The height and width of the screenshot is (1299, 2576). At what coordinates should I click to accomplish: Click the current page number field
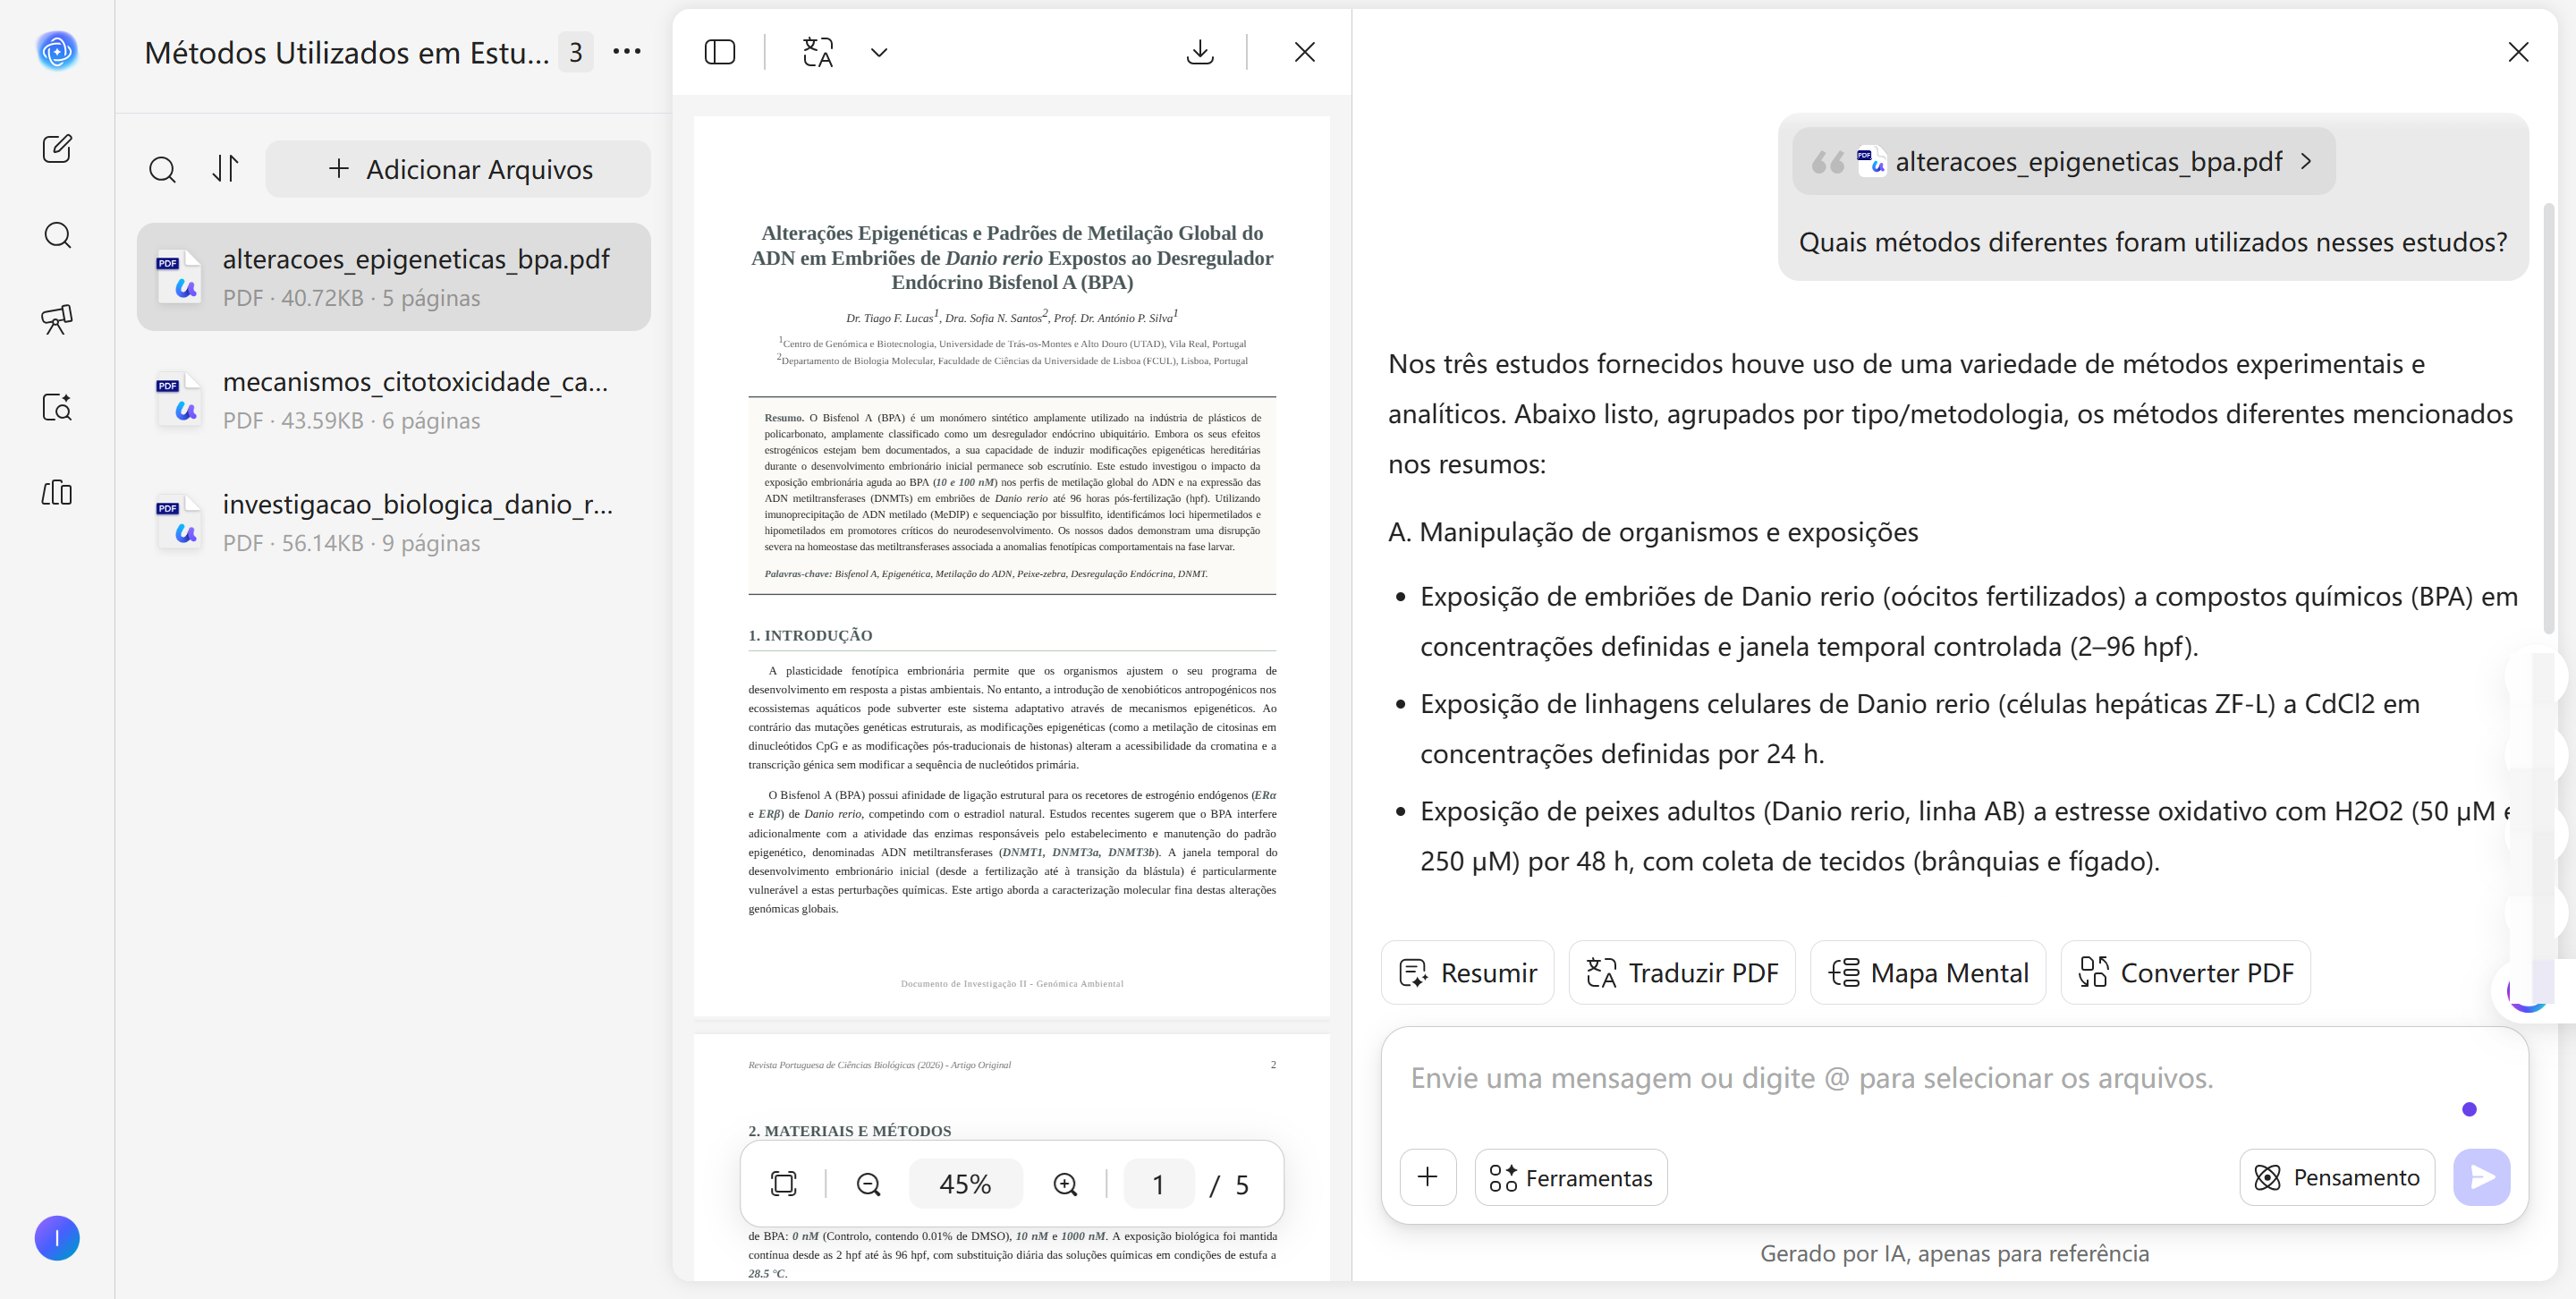click(1158, 1184)
